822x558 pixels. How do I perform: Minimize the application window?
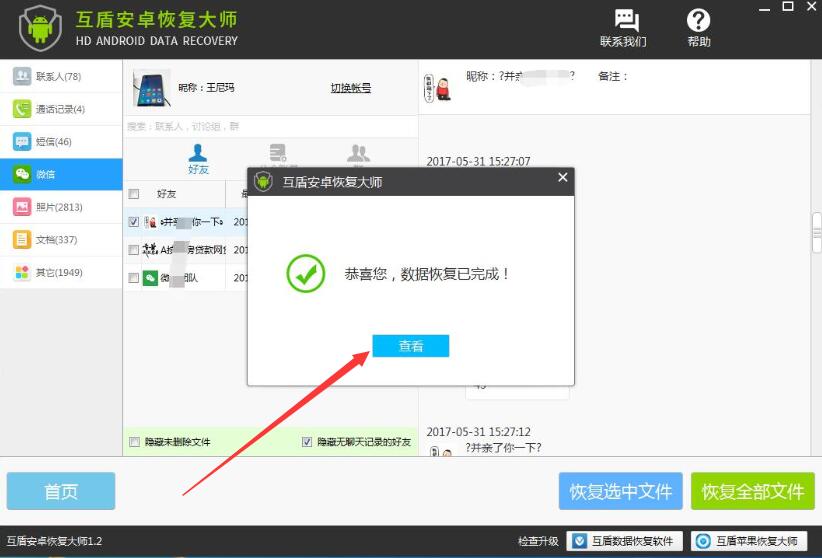click(764, 7)
